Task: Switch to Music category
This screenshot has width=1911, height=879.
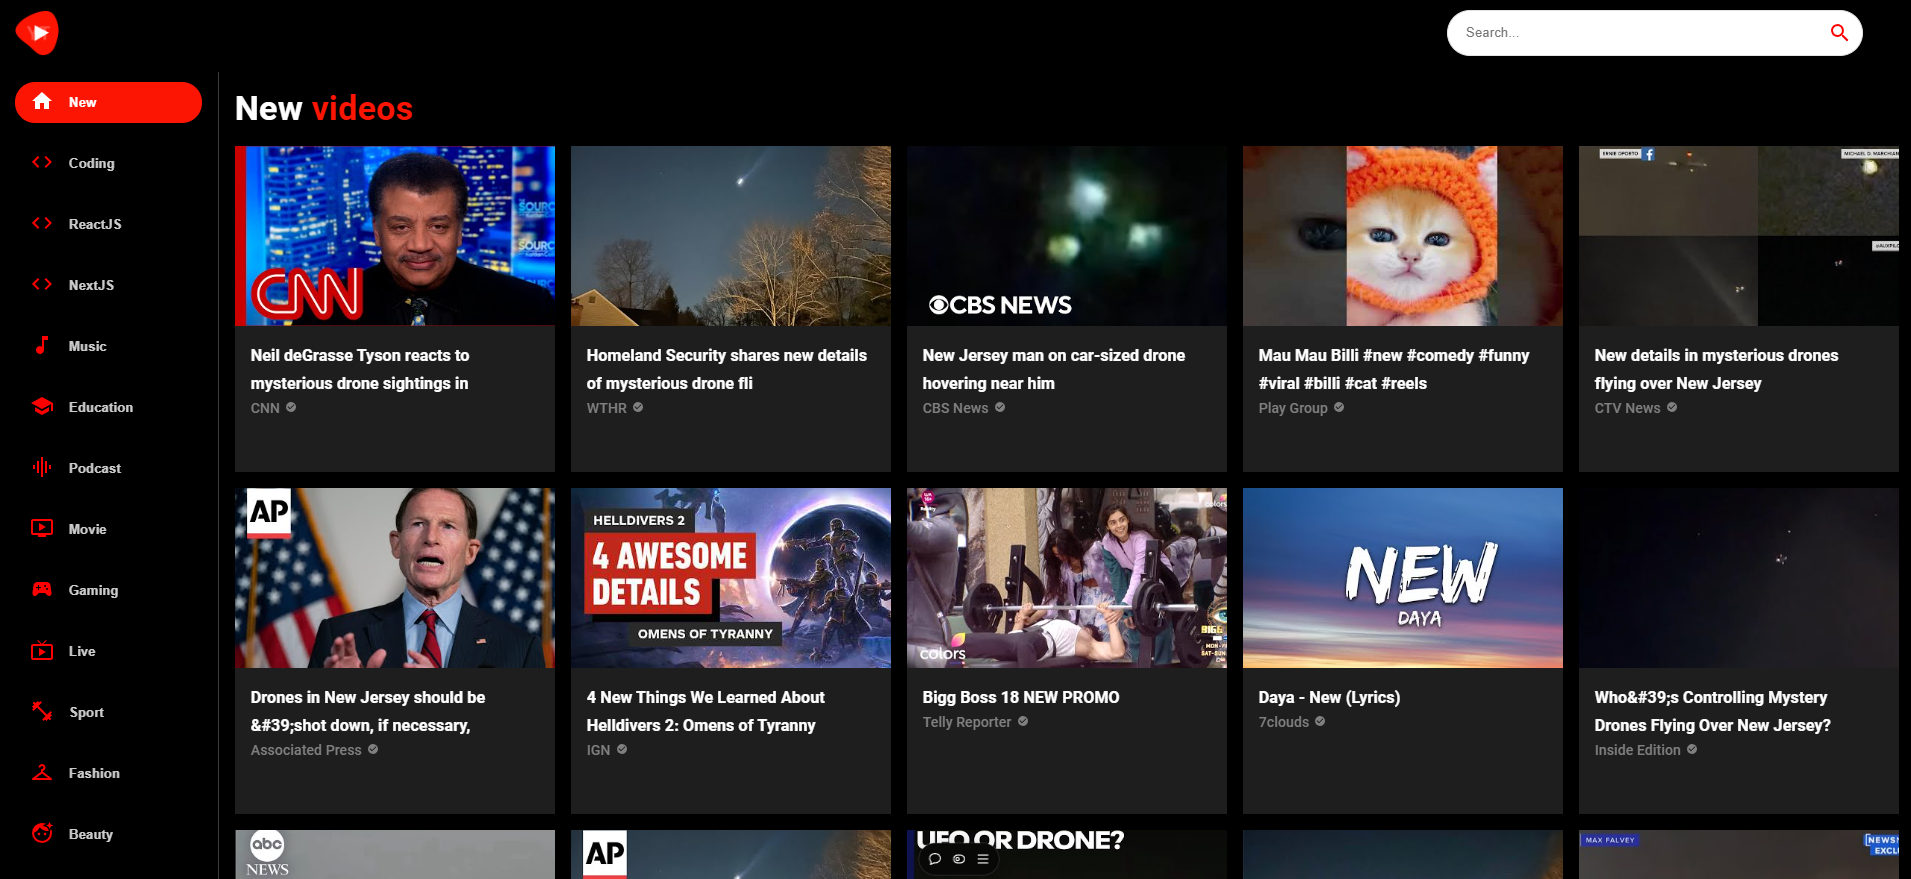Action: click(x=108, y=346)
